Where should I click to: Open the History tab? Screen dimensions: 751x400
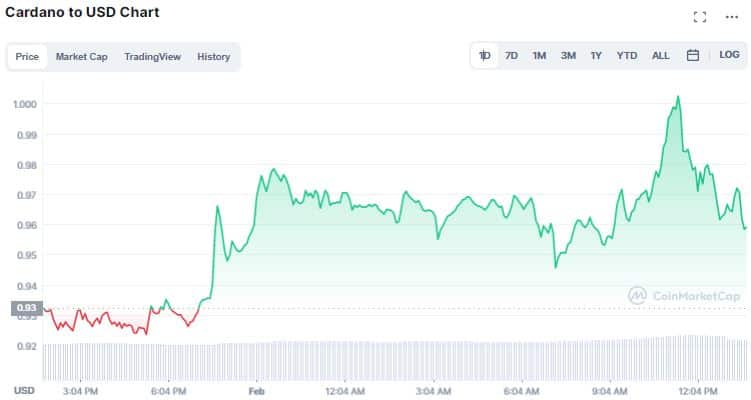click(214, 57)
